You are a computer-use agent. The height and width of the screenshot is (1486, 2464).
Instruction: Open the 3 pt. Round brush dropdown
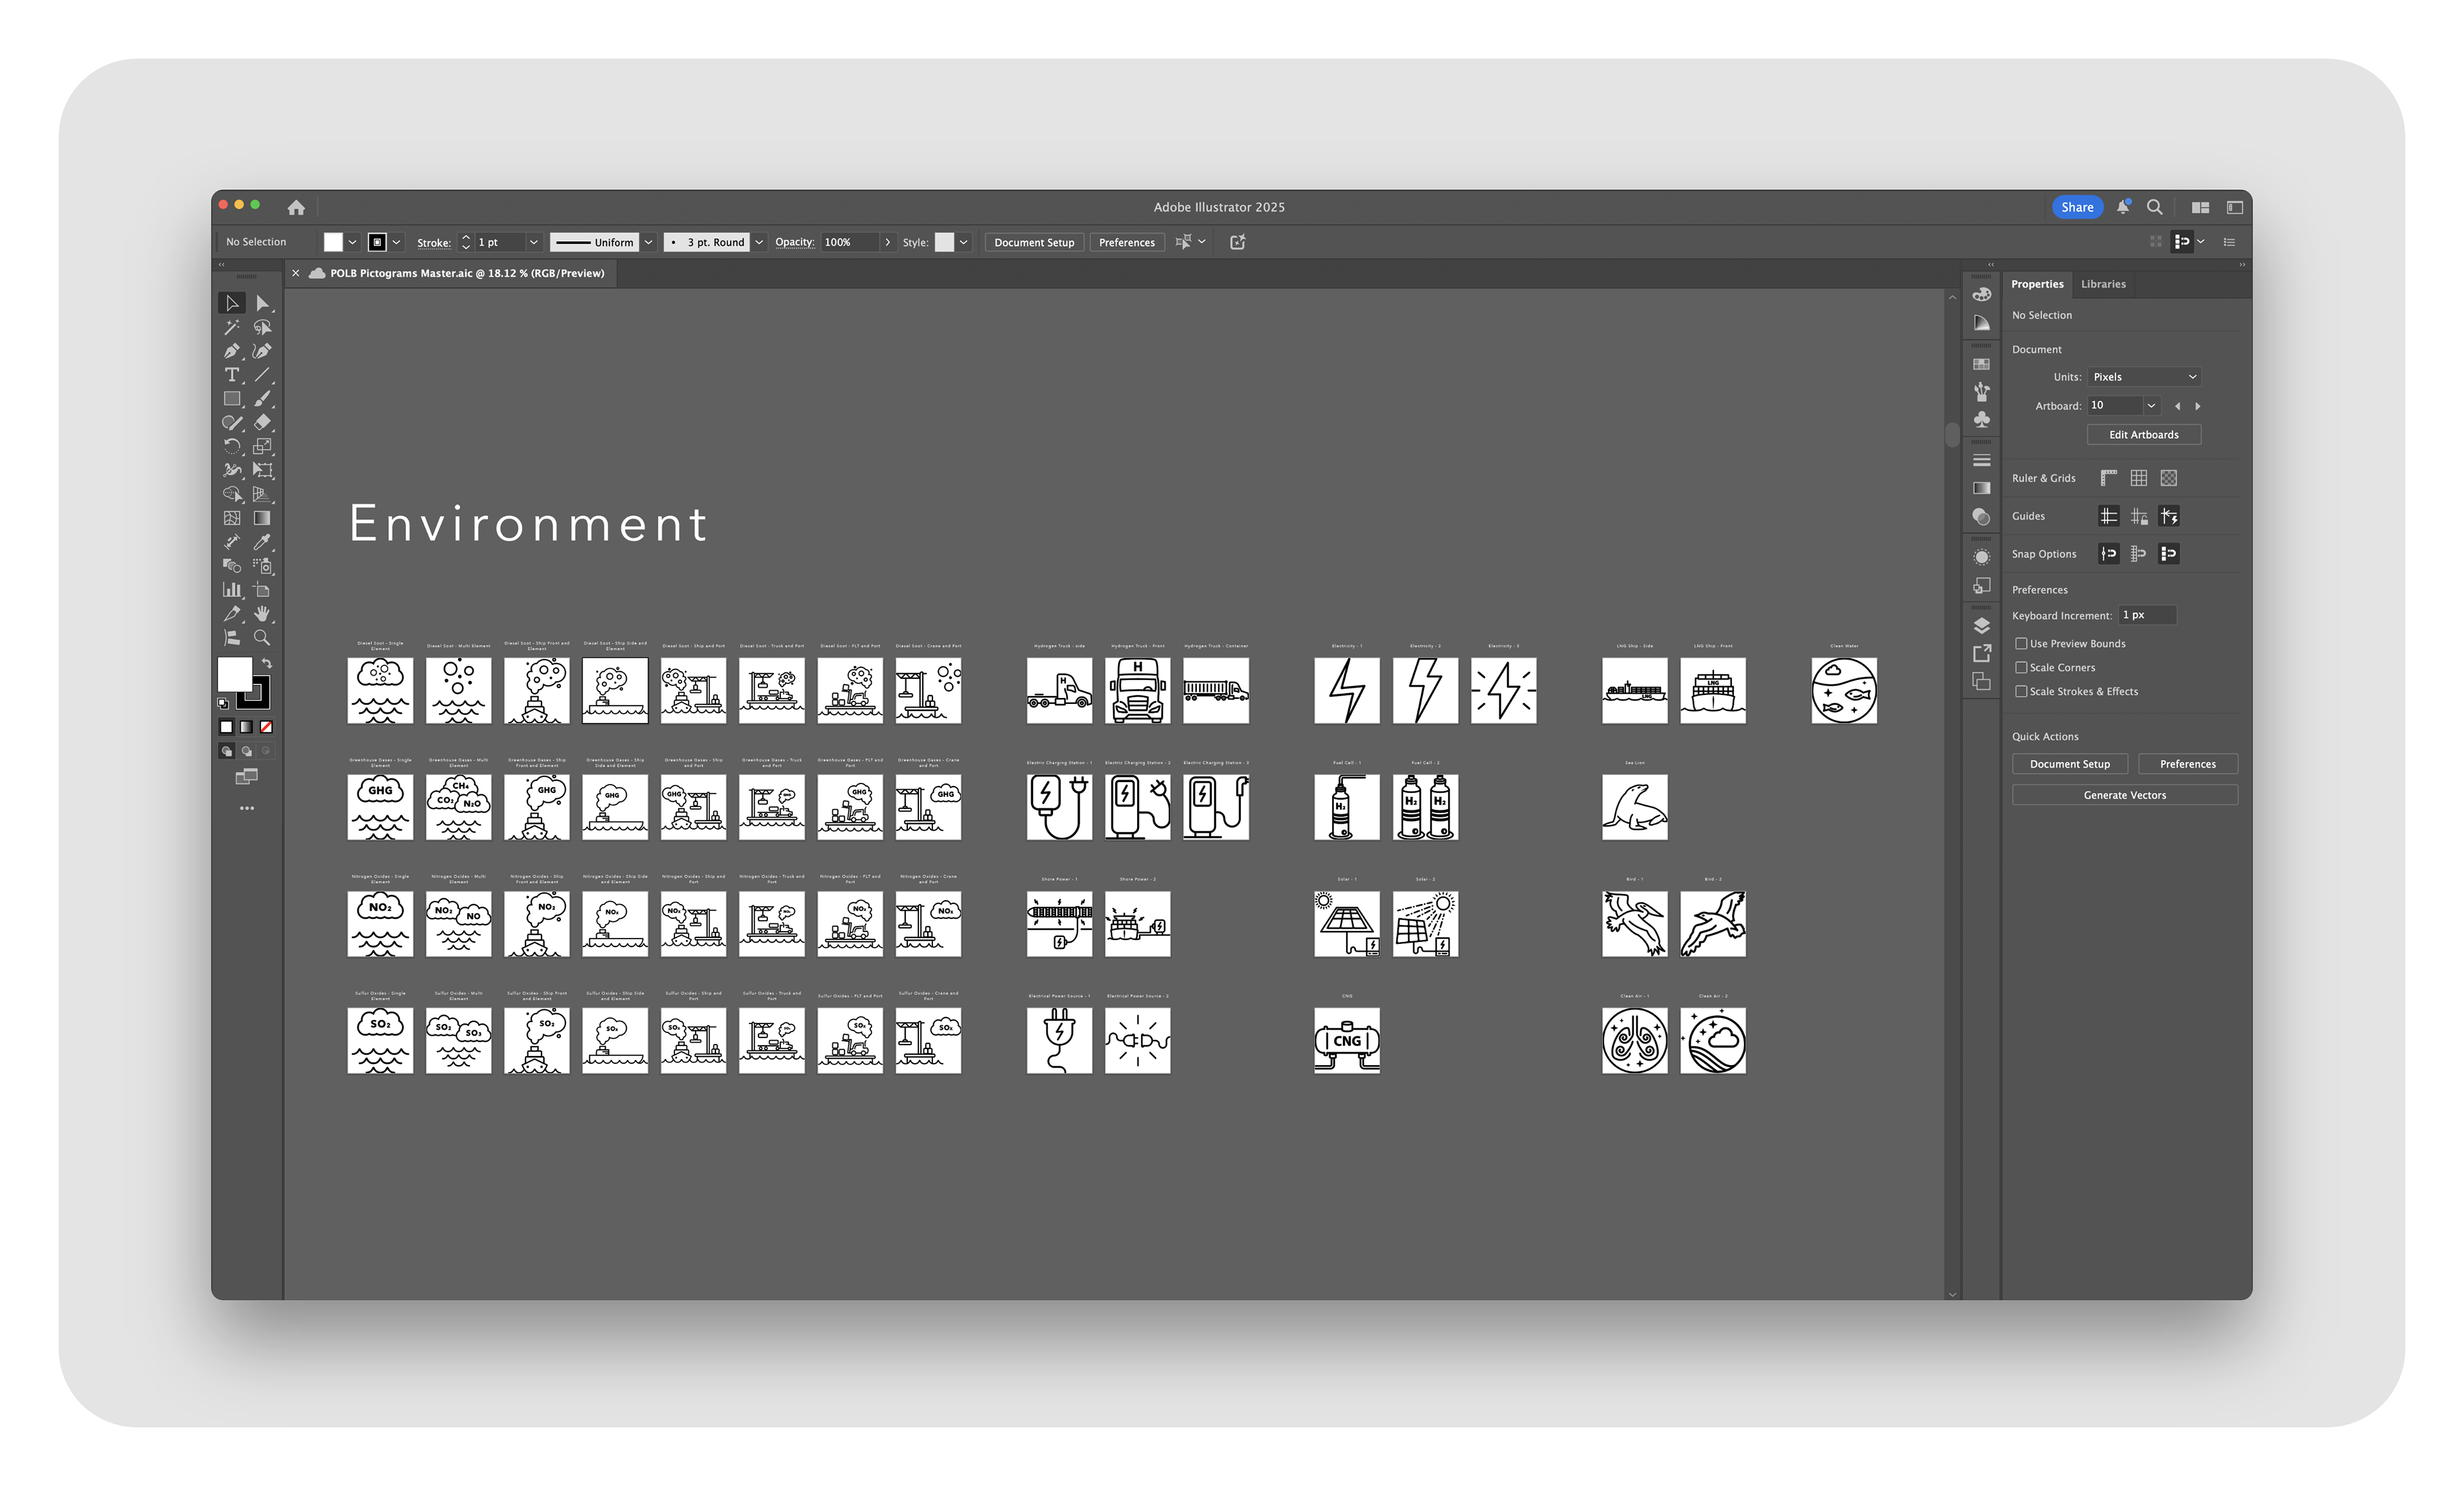[x=759, y=242]
